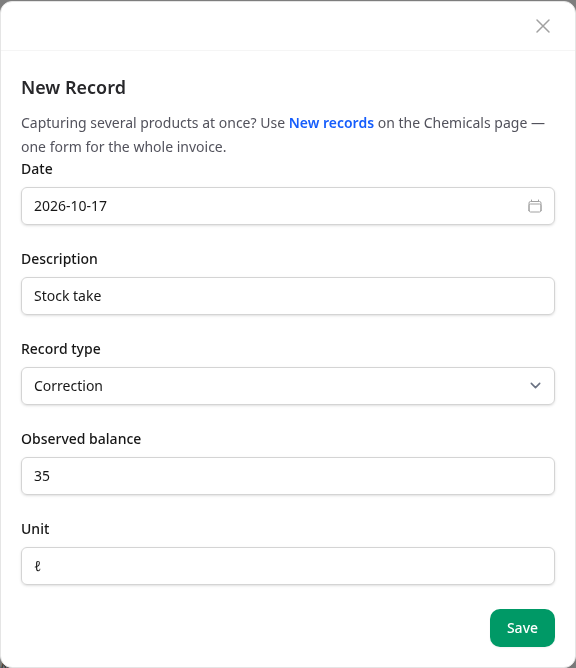Click the Date label
This screenshot has width=576, height=668.
point(37,169)
